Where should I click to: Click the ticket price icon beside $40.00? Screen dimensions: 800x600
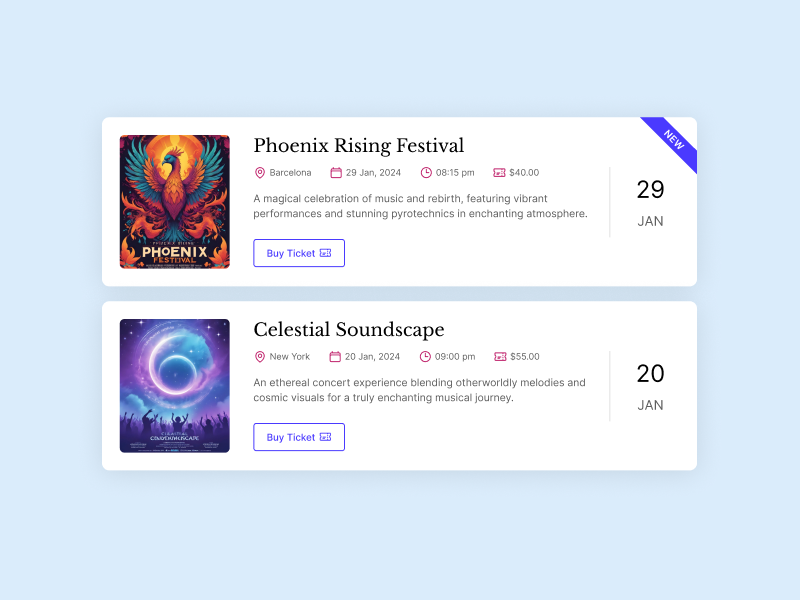(499, 173)
